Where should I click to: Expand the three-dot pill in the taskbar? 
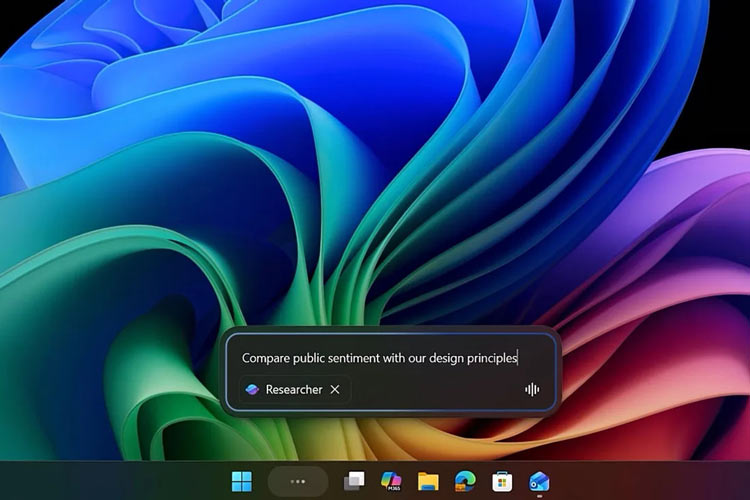tap(297, 481)
